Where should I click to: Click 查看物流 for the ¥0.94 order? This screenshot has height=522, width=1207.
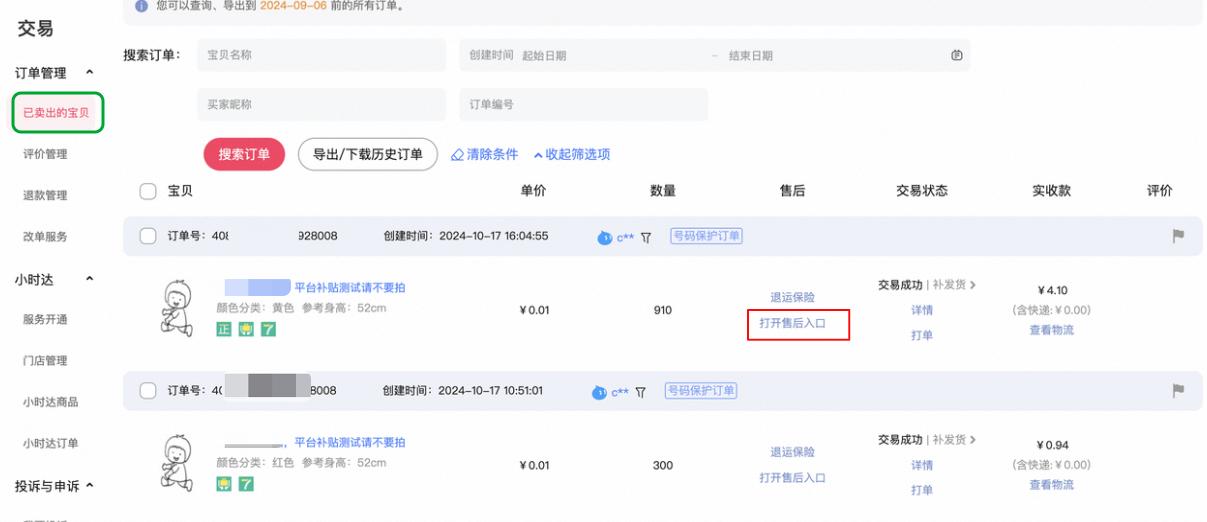click(1051, 485)
